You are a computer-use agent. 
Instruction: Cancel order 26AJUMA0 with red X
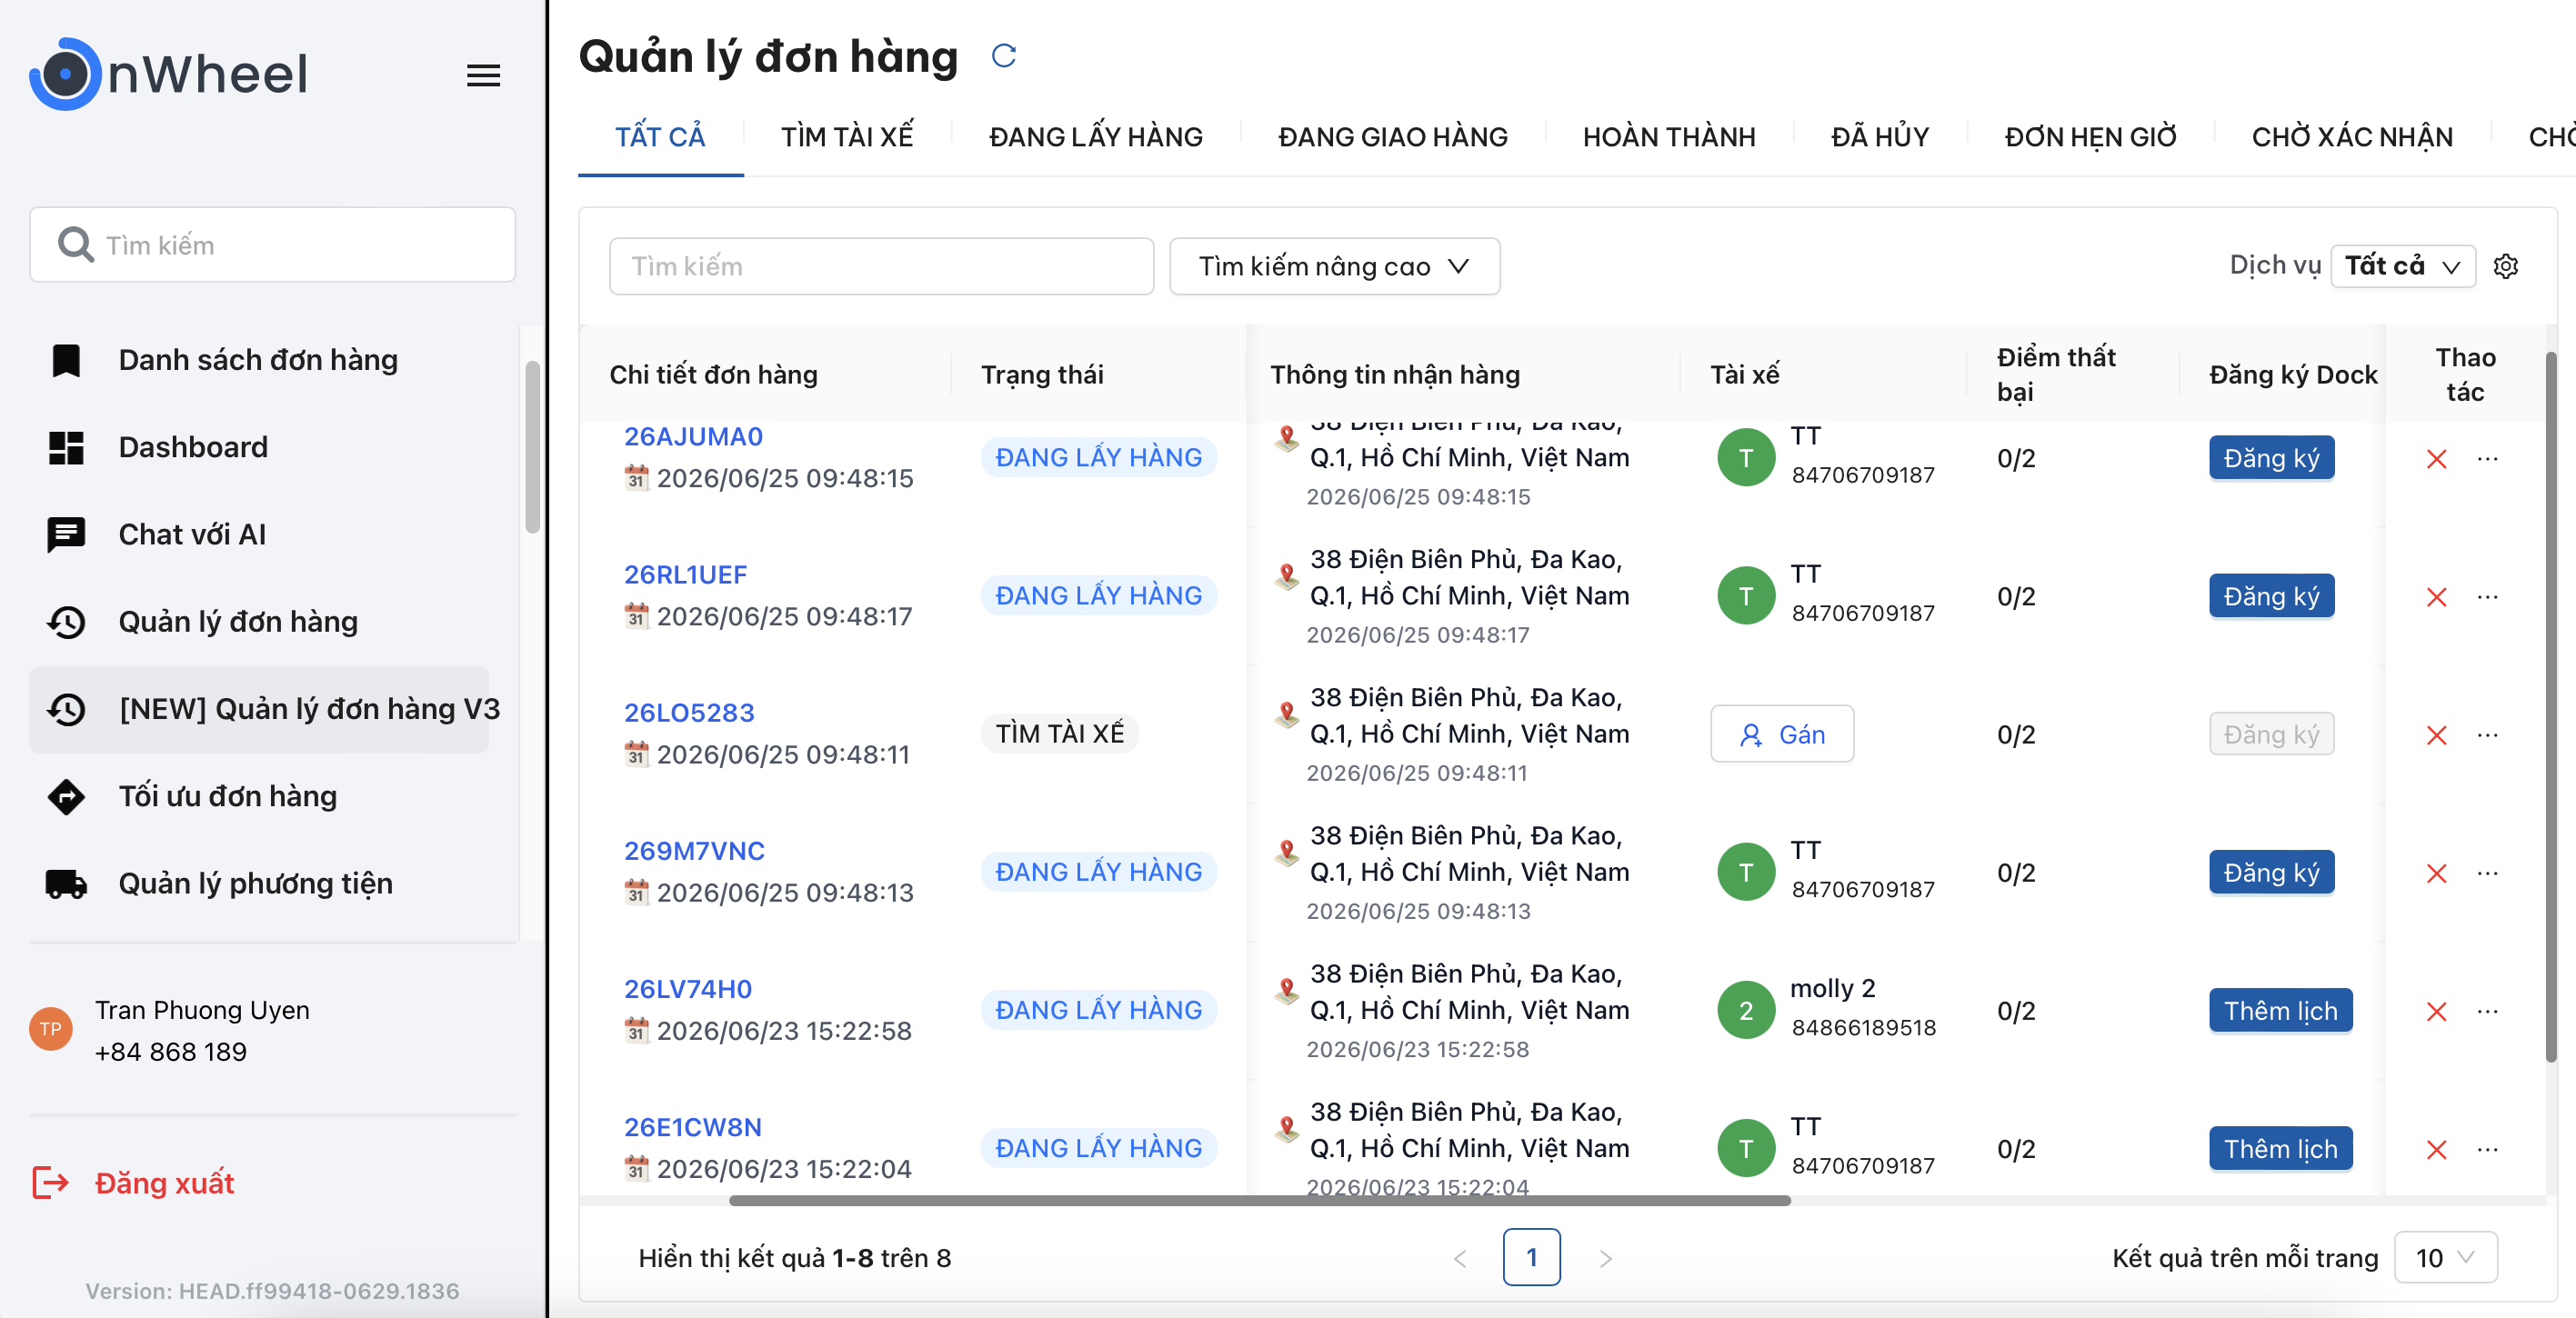pyautogui.click(x=2436, y=459)
